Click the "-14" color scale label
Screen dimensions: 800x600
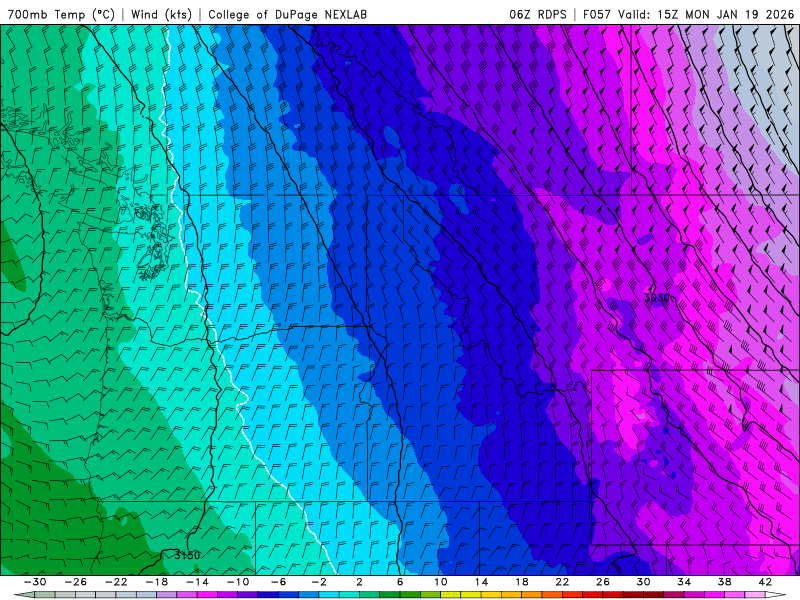pyautogui.click(x=197, y=582)
